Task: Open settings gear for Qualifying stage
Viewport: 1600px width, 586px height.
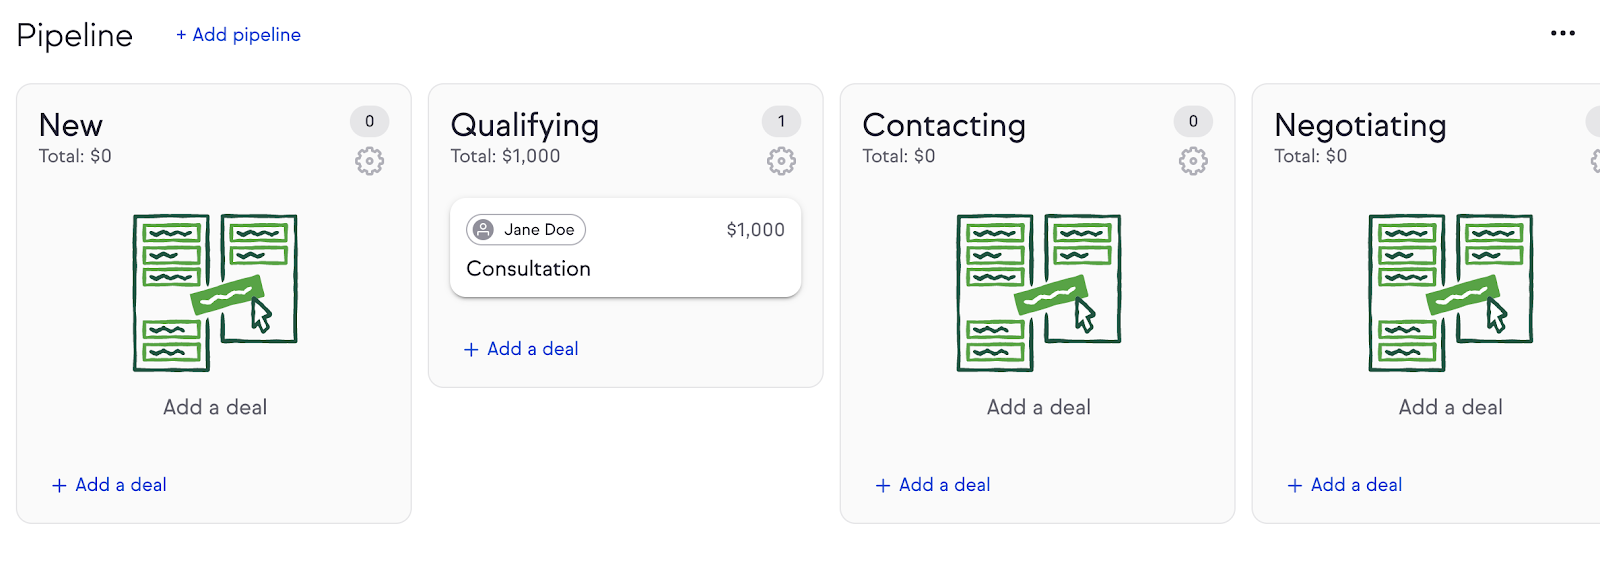Action: click(x=781, y=161)
